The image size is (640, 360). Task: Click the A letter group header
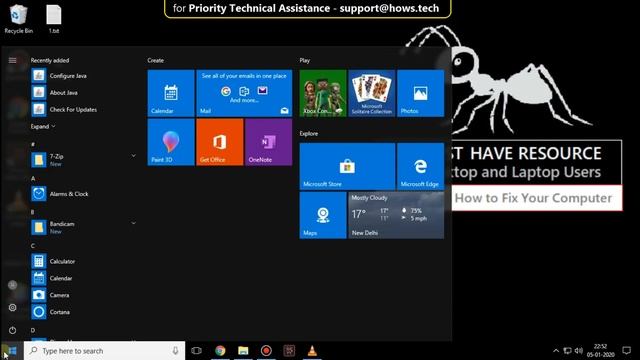click(33, 178)
